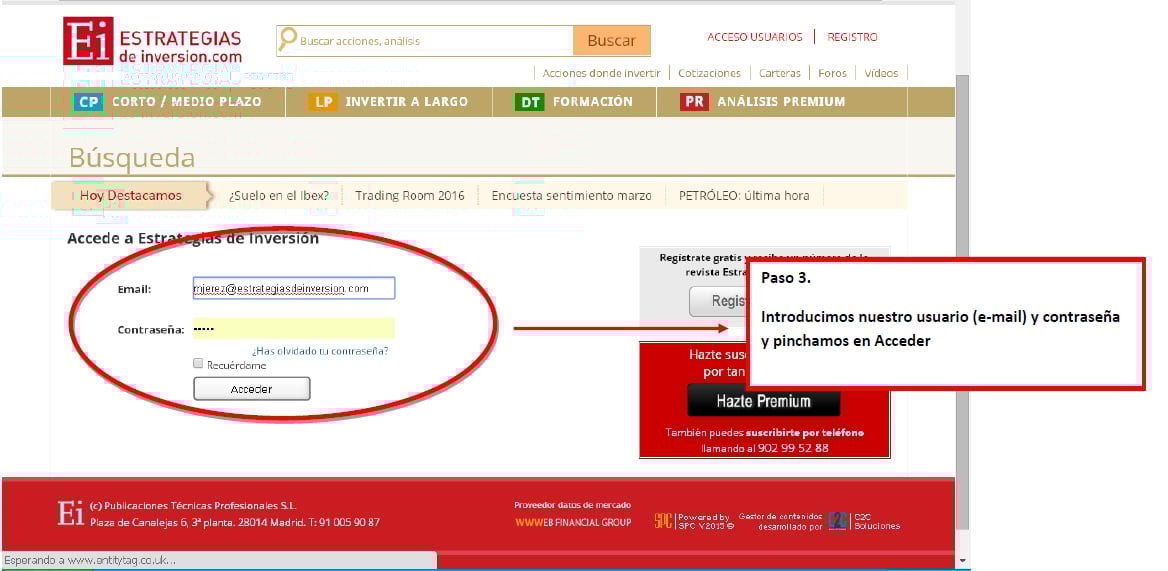Viewport: 1168px width, 571px height.
Task: Click the CP badge icon
Action: (88, 102)
